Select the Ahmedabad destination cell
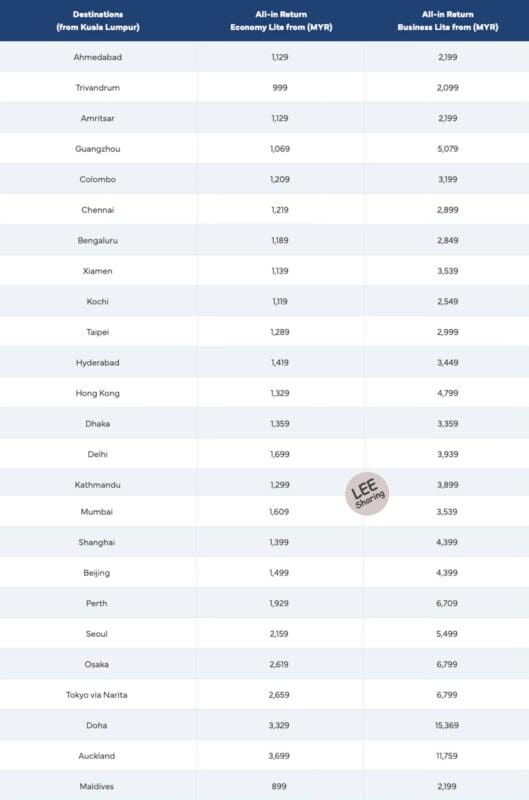The image size is (529, 800). pos(98,57)
